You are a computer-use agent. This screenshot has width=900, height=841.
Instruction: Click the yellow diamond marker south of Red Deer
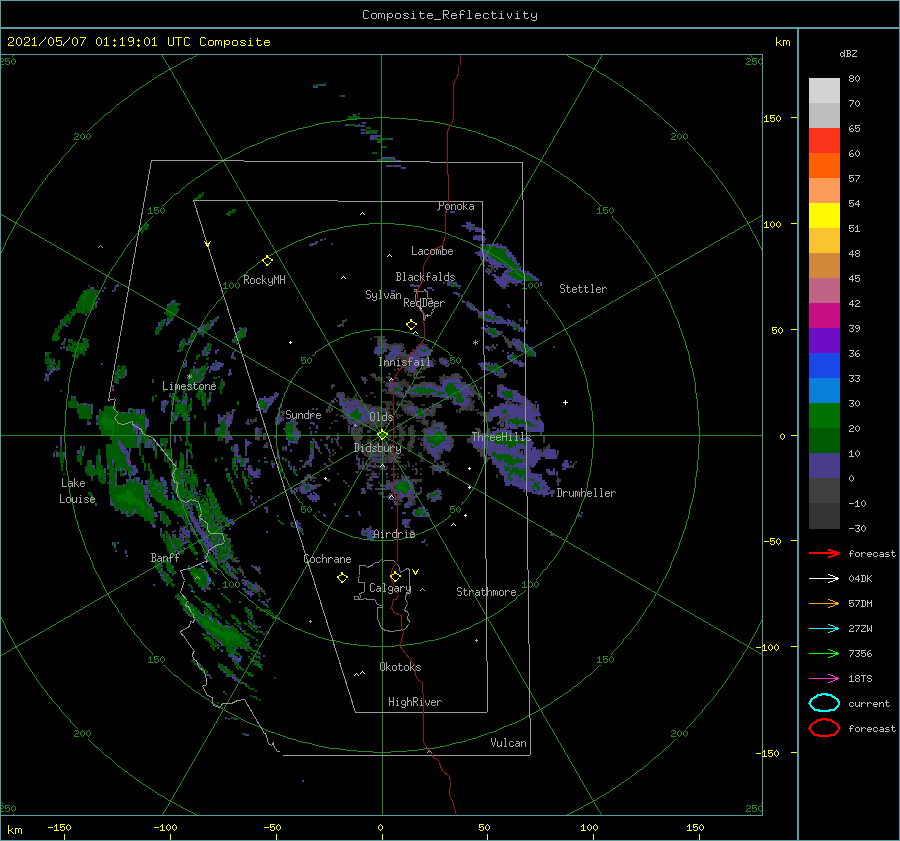point(412,325)
